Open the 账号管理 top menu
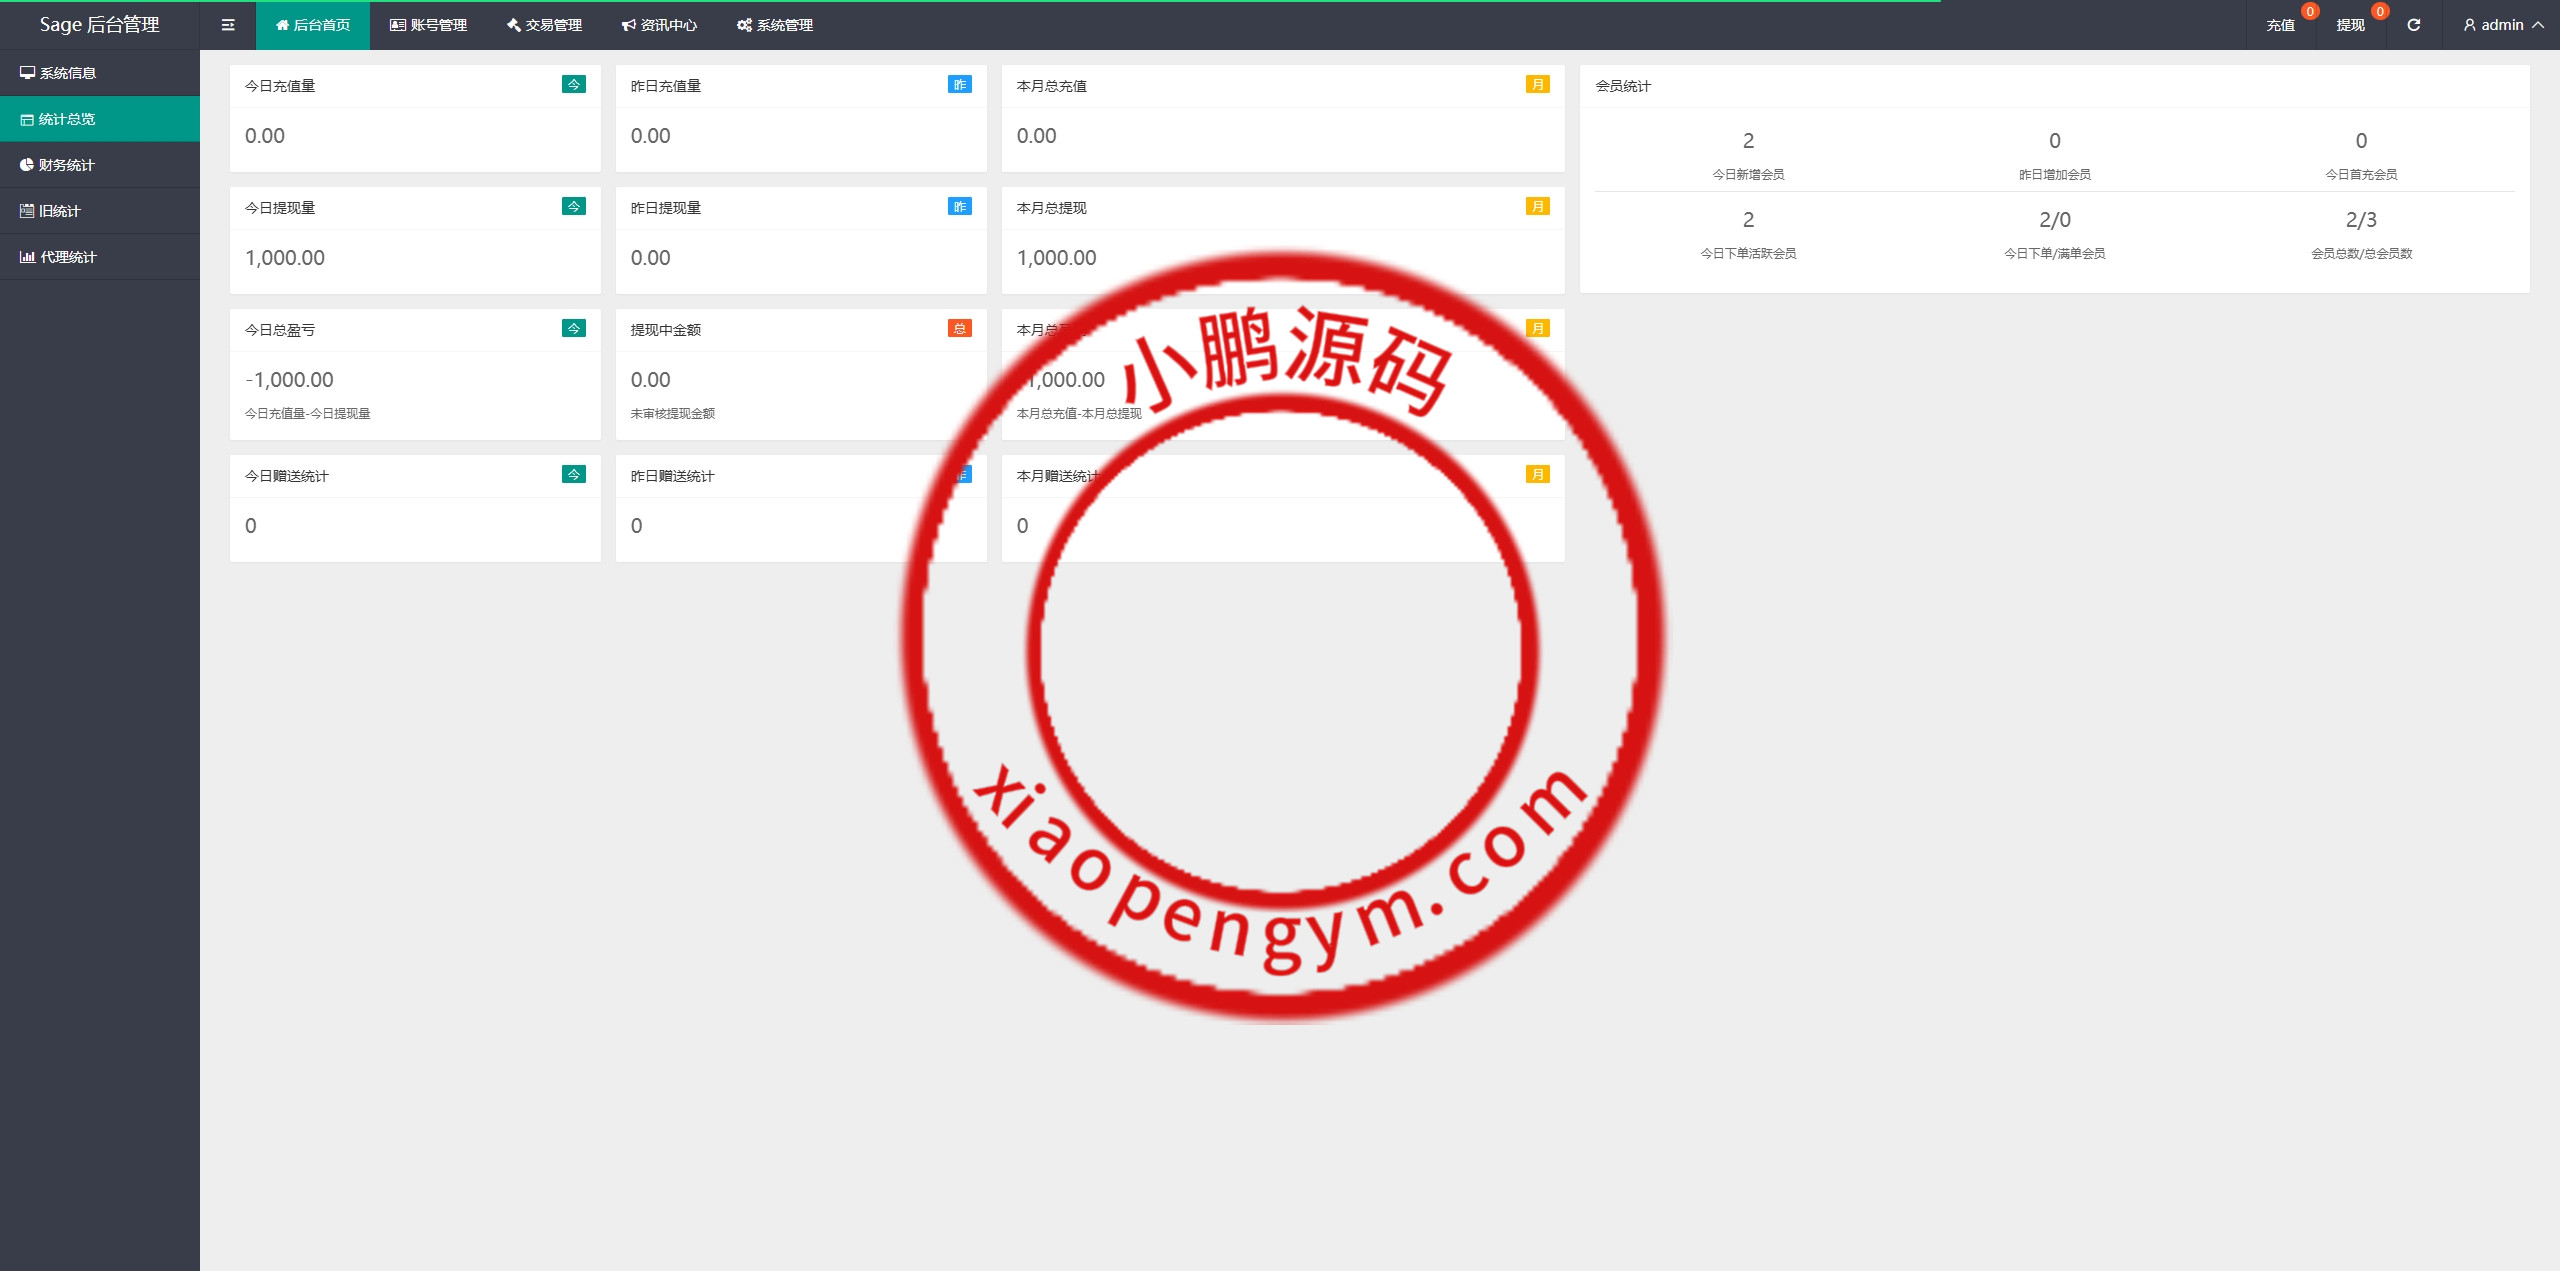 (428, 25)
